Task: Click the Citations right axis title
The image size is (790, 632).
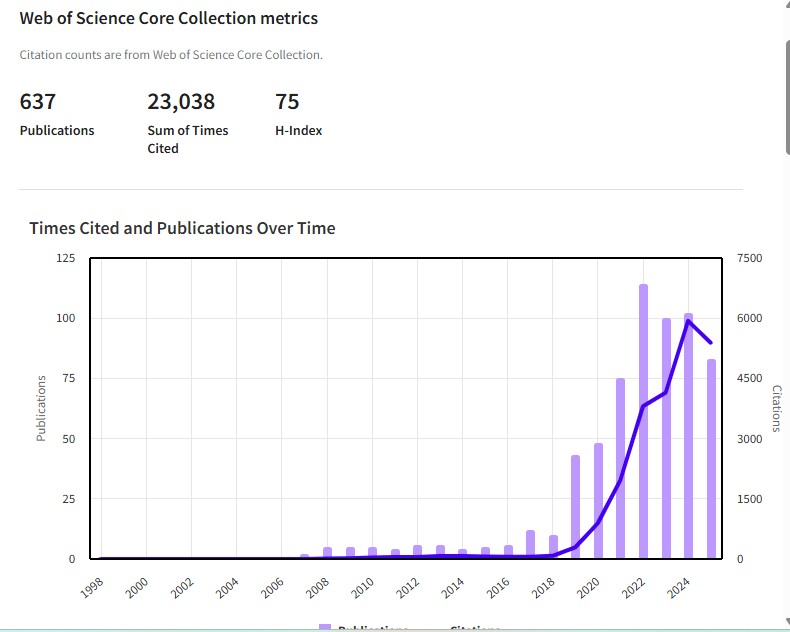Action: (776, 408)
